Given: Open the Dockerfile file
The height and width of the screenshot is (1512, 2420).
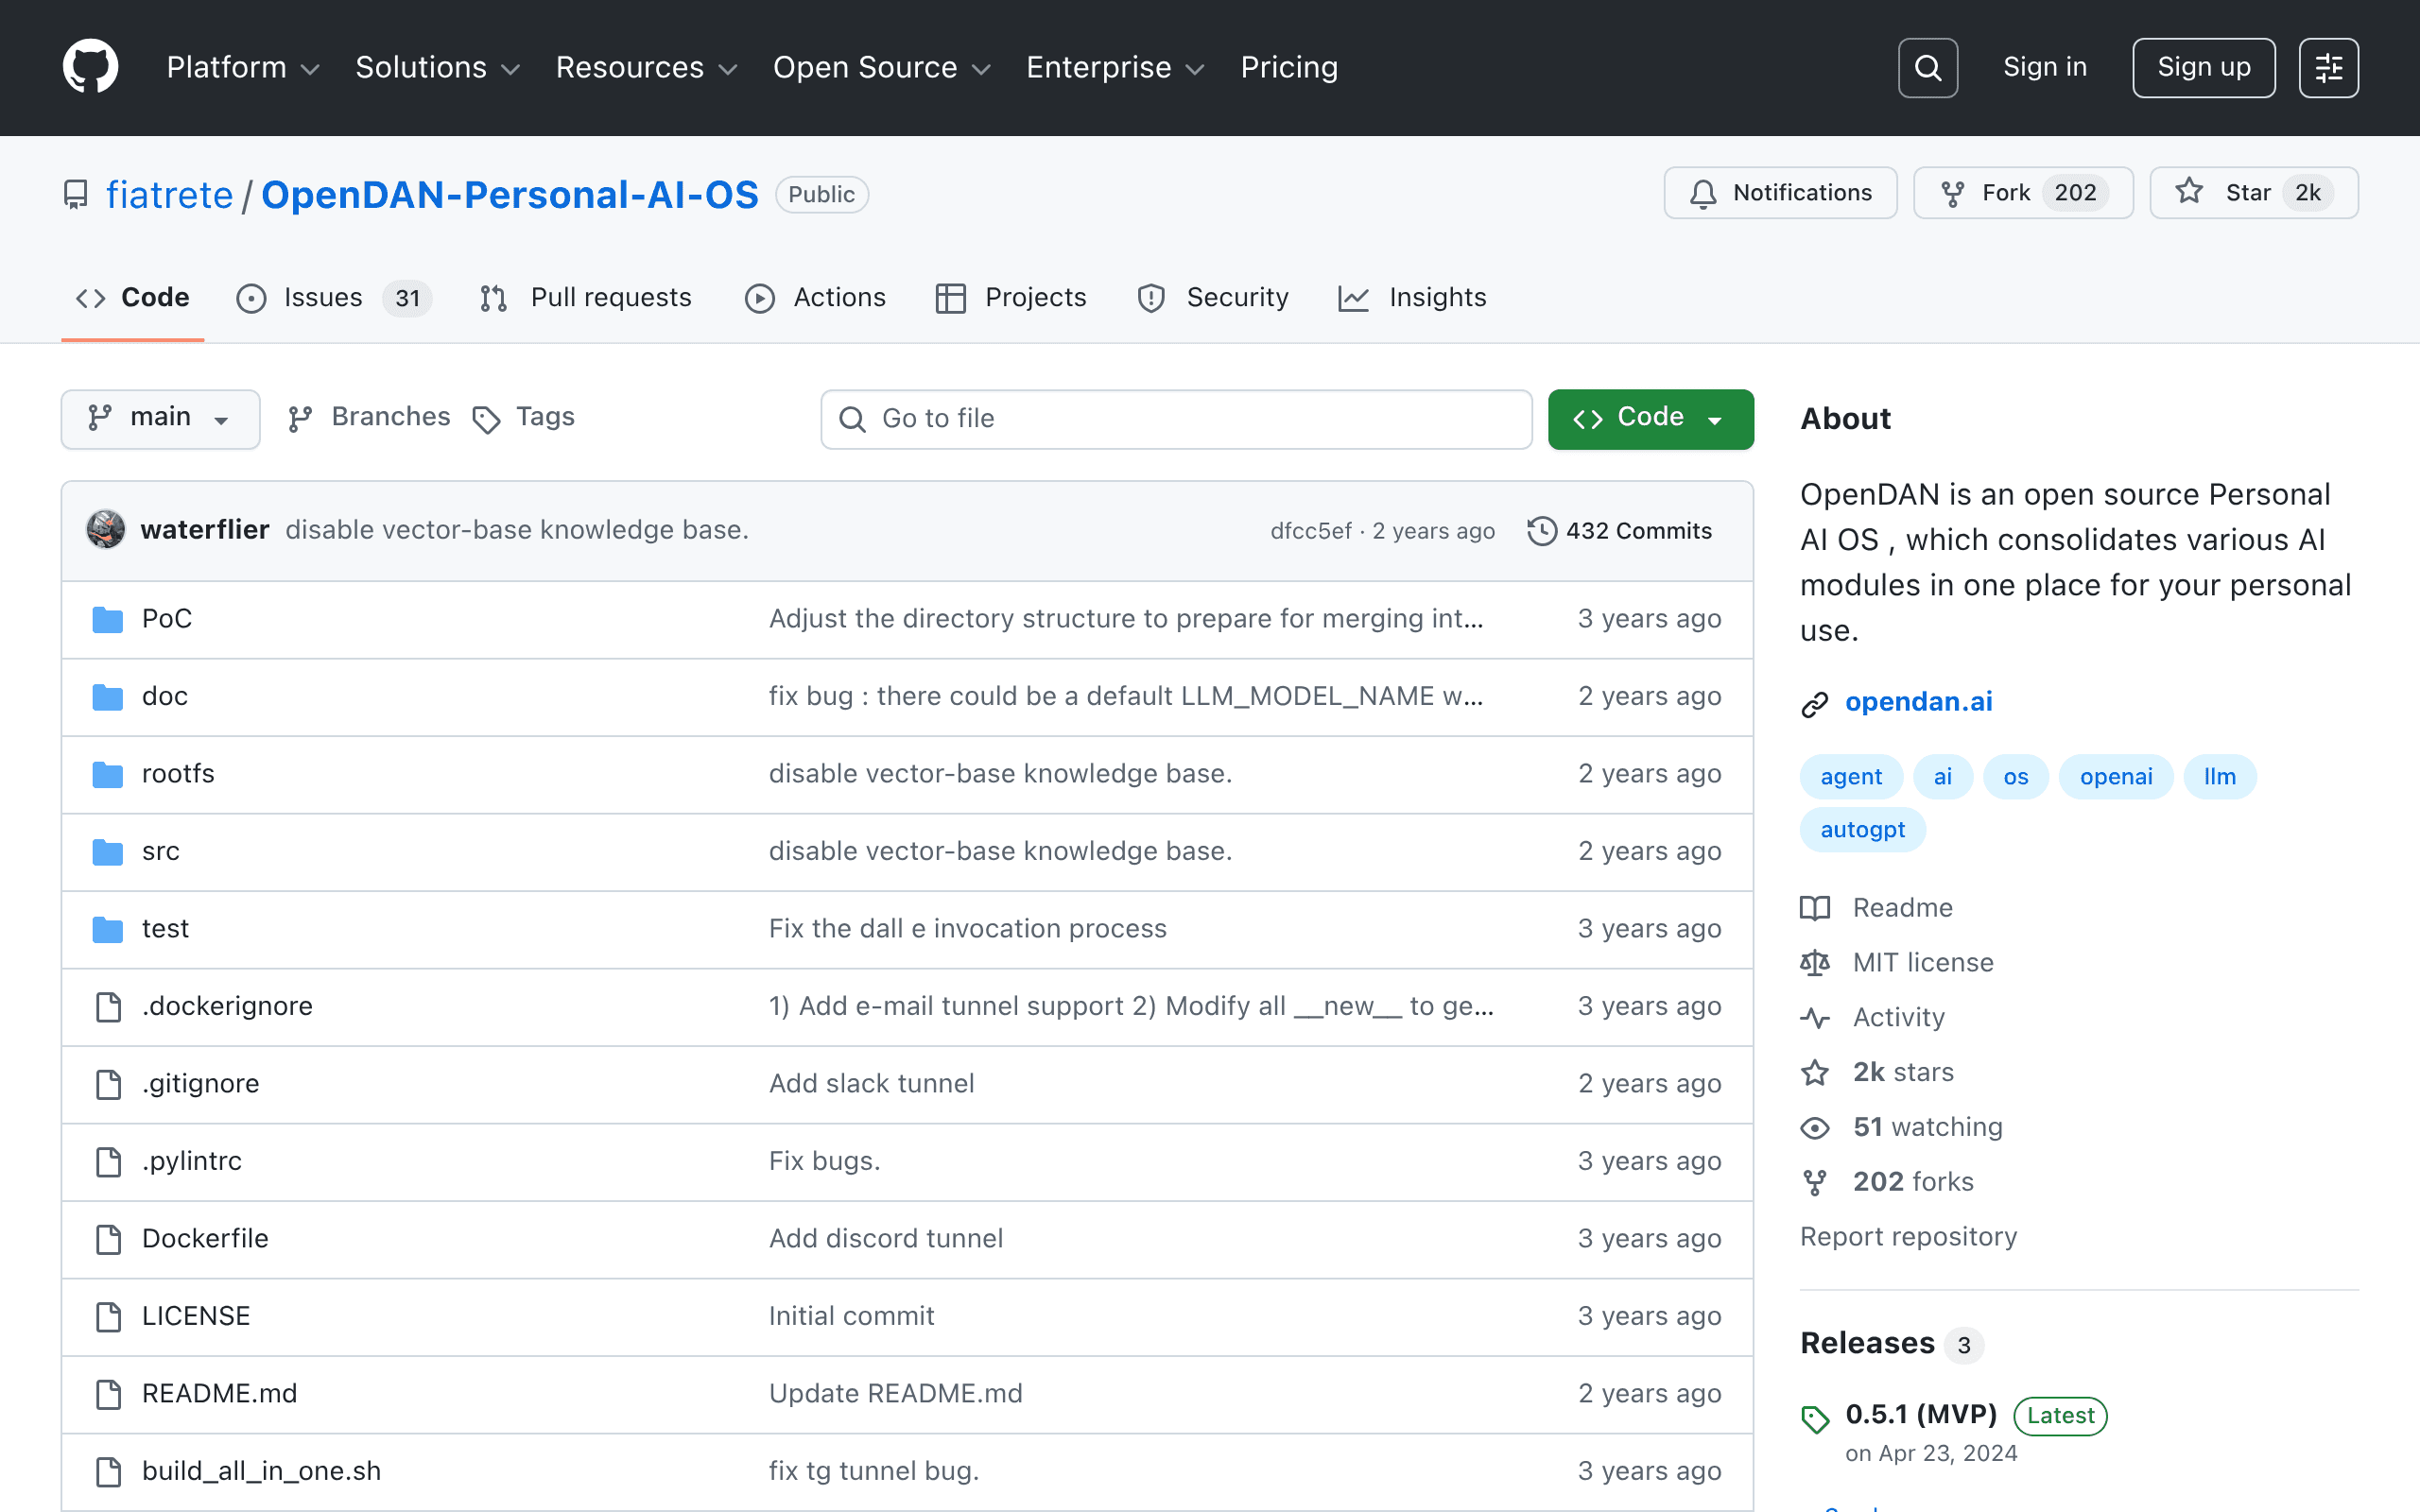Looking at the screenshot, I should pyautogui.click(x=205, y=1238).
